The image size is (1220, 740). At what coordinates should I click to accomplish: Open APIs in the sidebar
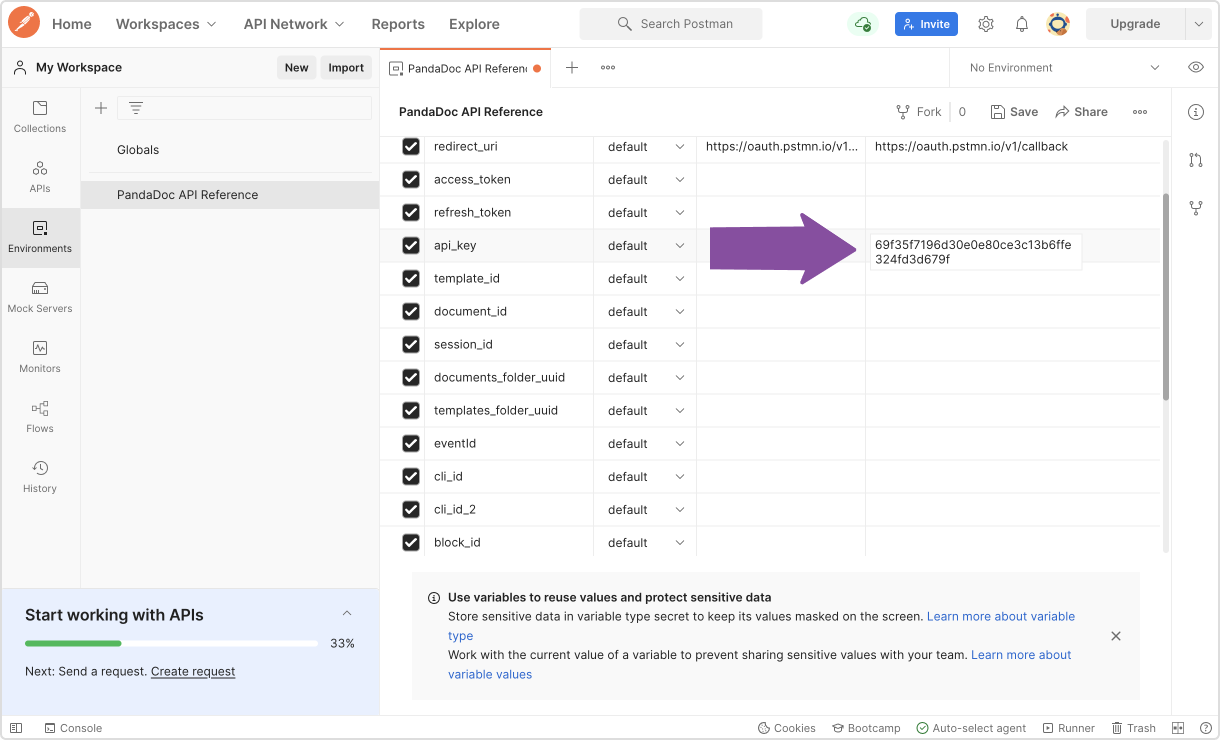click(x=40, y=177)
